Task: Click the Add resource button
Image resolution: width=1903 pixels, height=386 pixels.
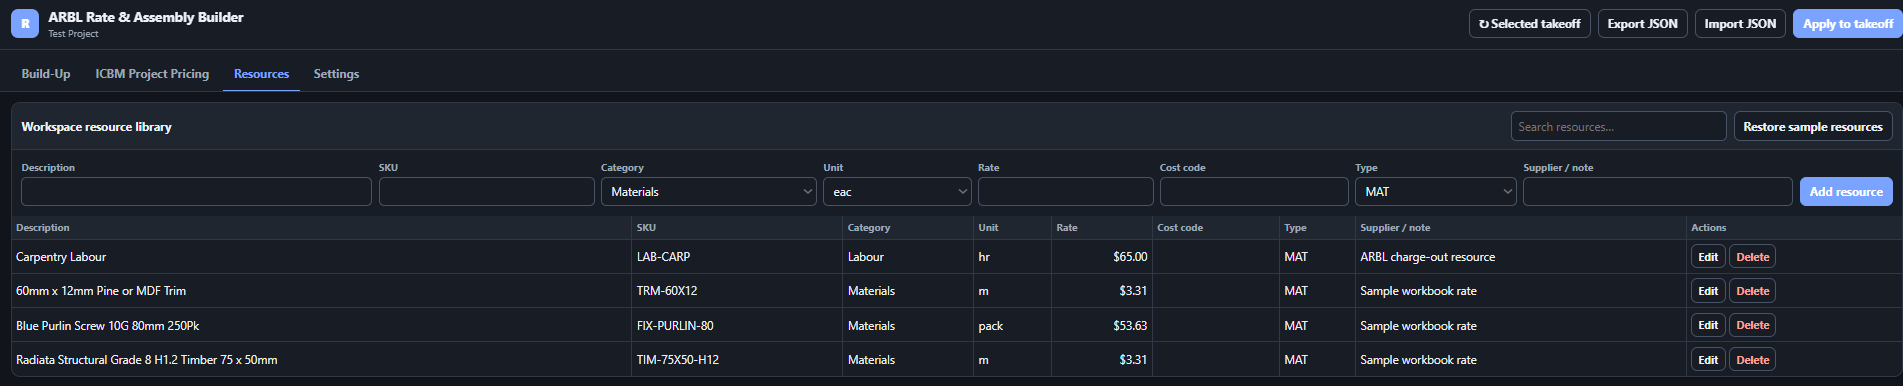Action: [1845, 192]
